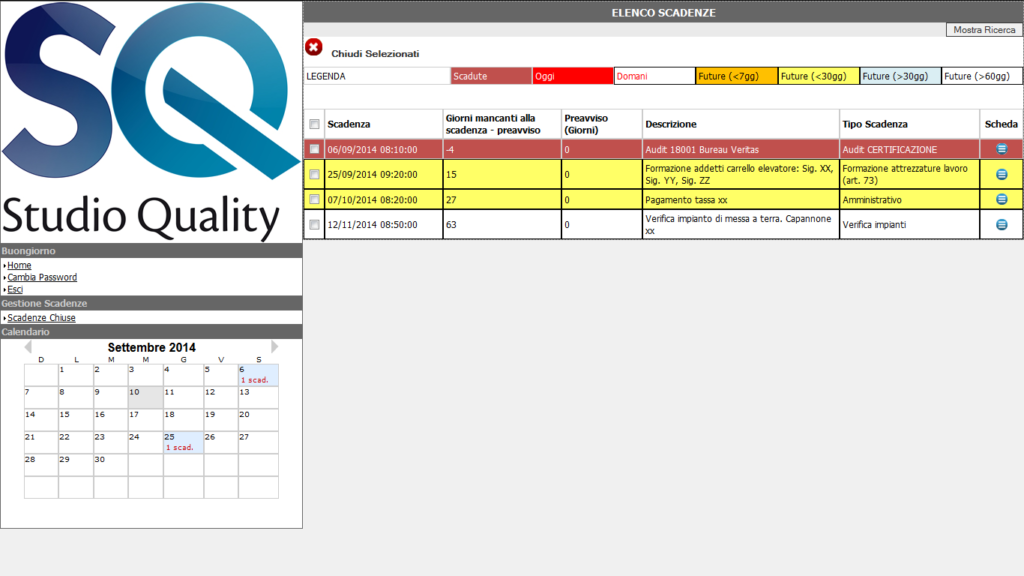Click the Amministrativo type cell

(909, 200)
